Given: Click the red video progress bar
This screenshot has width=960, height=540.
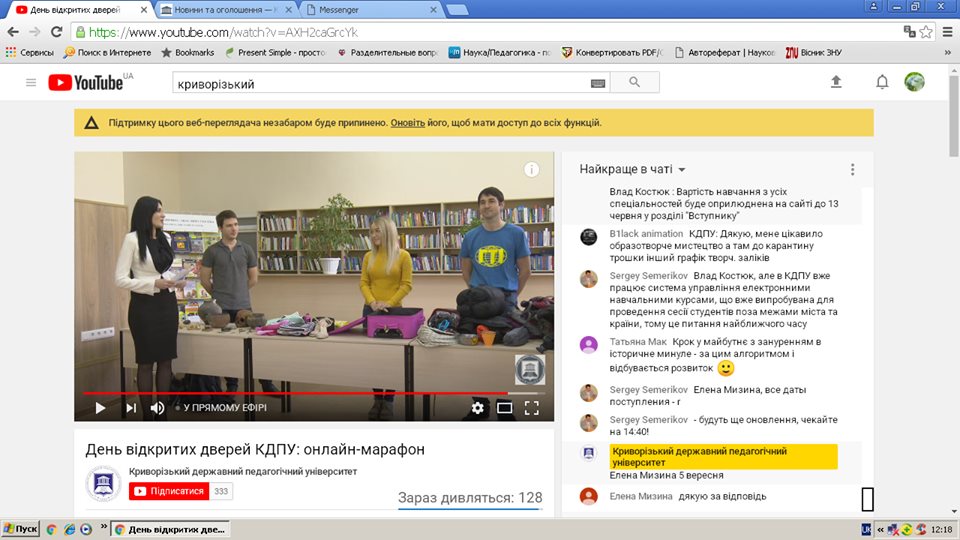Looking at the screenshot, I should 300,393.
